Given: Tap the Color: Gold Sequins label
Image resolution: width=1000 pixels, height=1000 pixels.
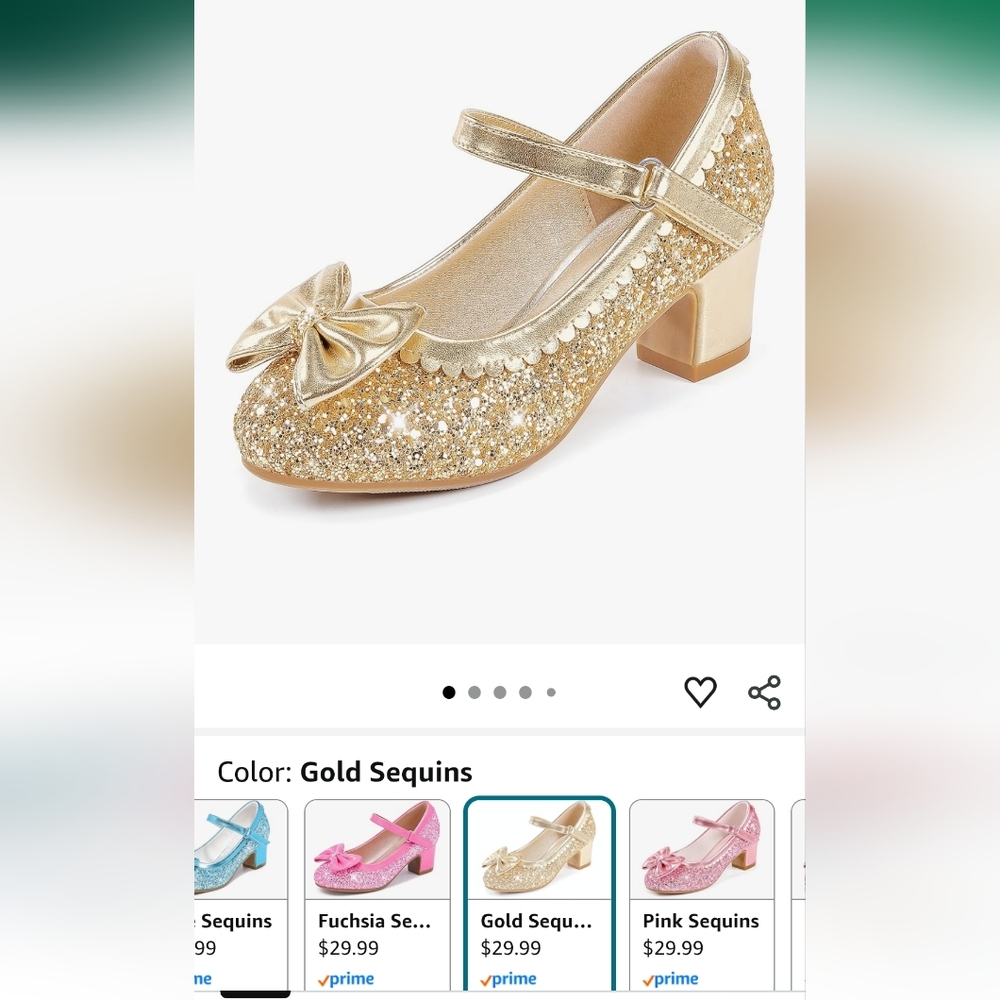Looking at the screenshot, I should pos(344,771).
